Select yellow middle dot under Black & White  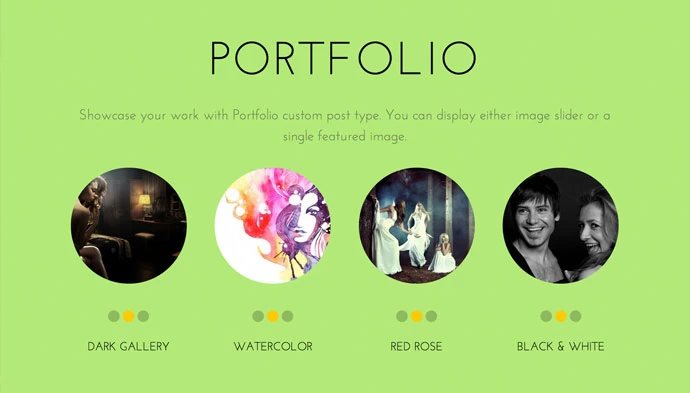tap(561, 316)
